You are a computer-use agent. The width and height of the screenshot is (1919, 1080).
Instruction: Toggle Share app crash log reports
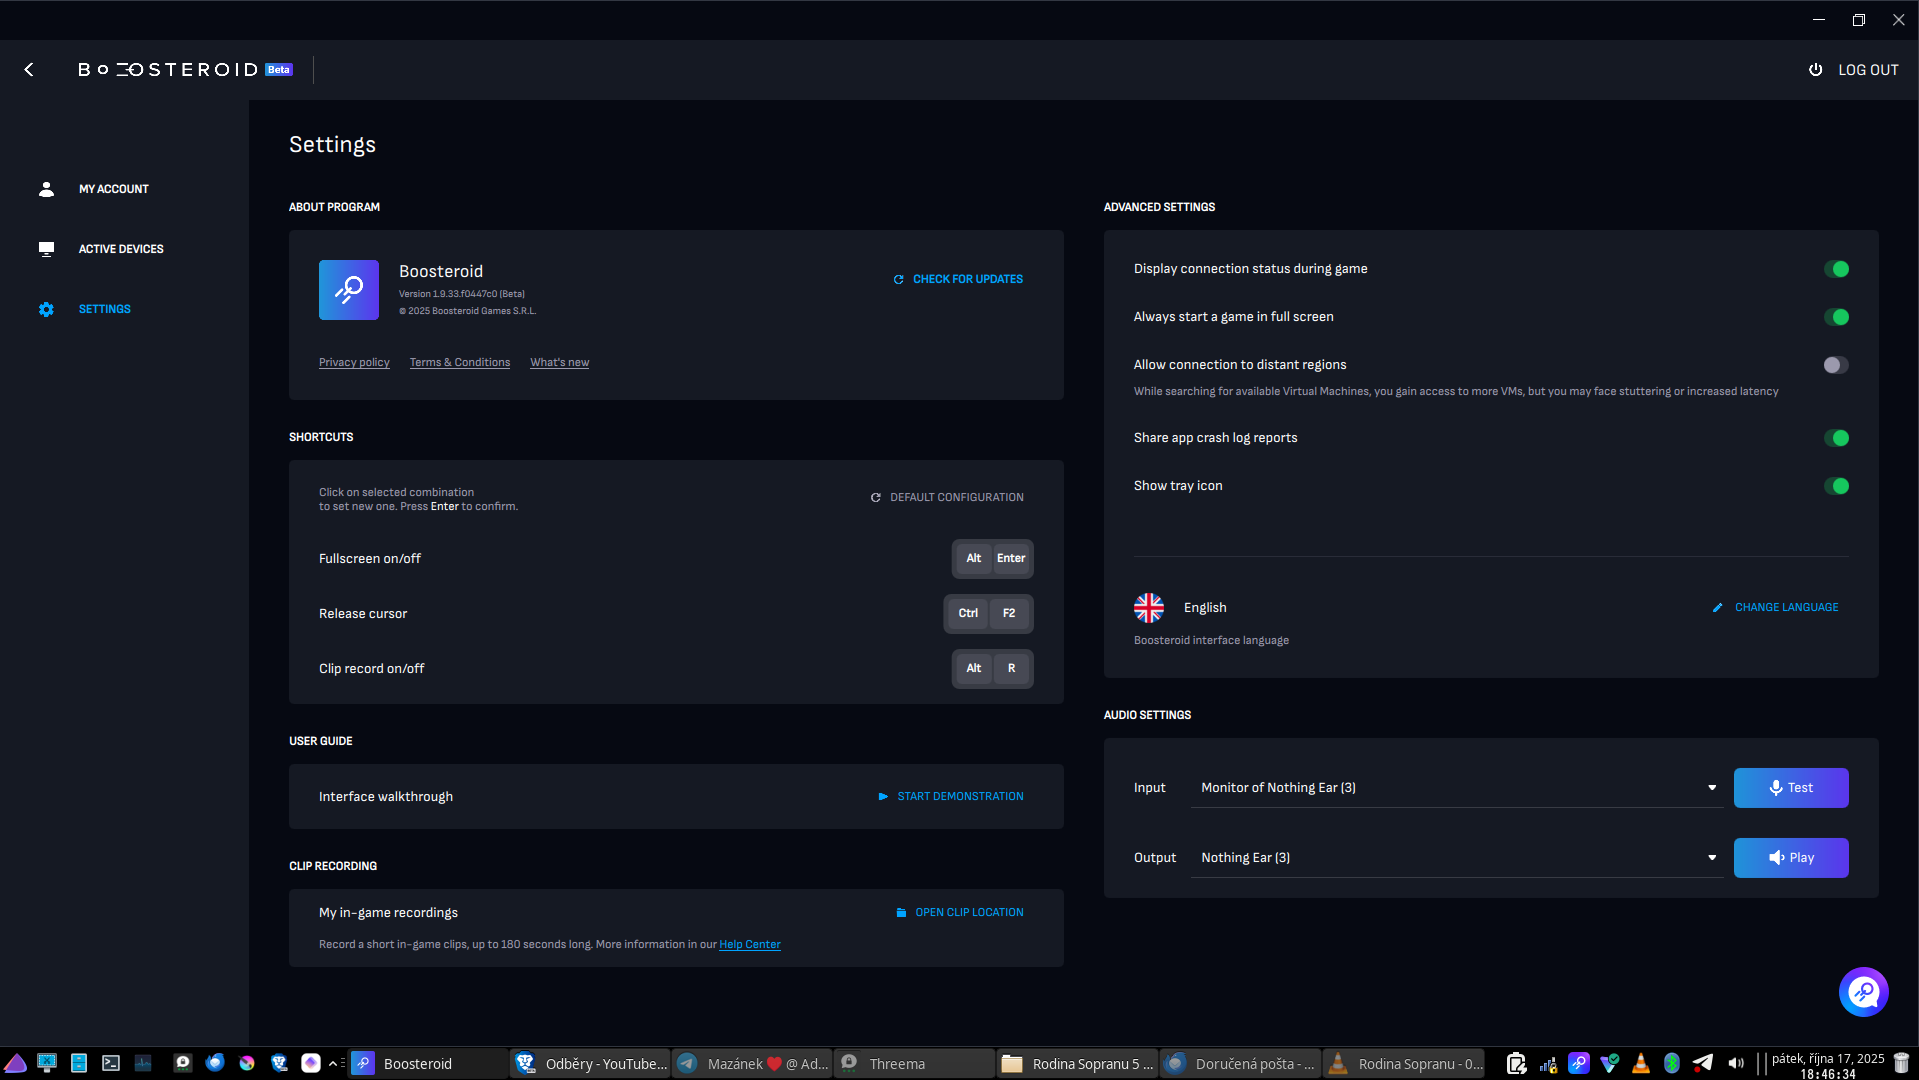click(1836, 438)
